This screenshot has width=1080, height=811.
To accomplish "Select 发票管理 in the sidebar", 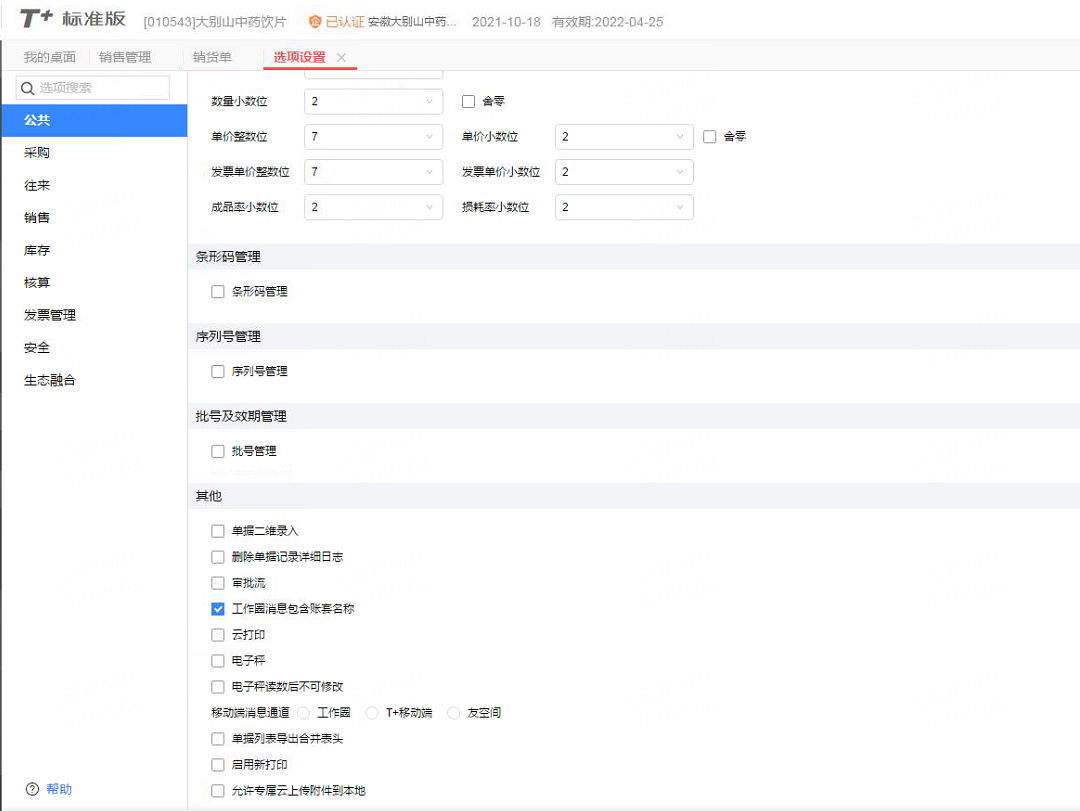I will point(94,315).
